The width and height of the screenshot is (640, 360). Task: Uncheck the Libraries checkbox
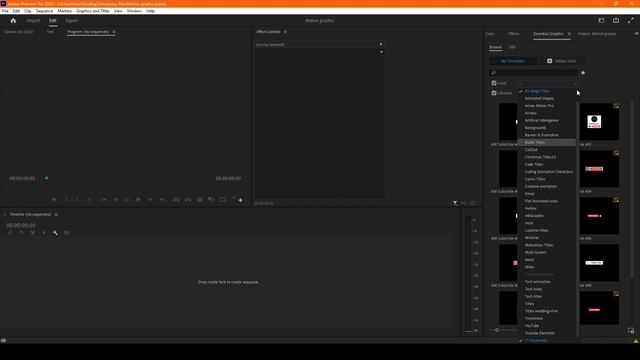(494, 93)
